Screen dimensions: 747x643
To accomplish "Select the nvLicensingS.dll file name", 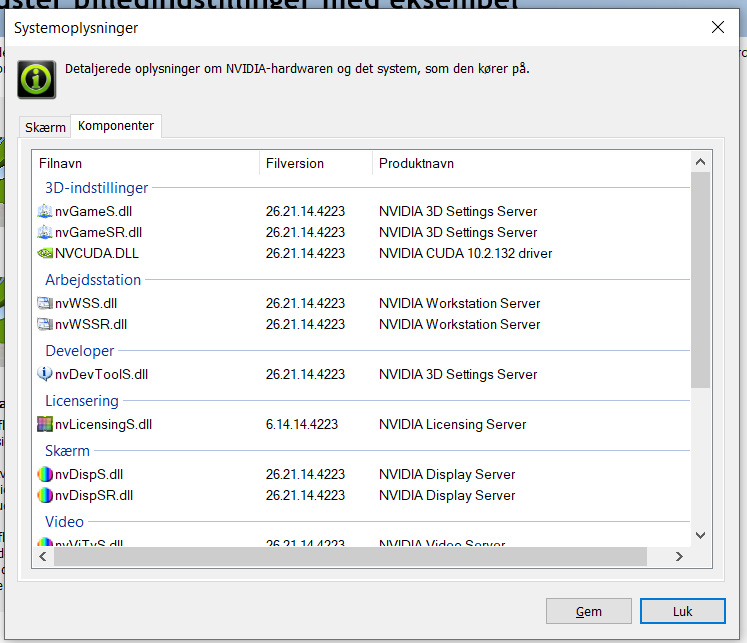I will (x=103, y=424).
